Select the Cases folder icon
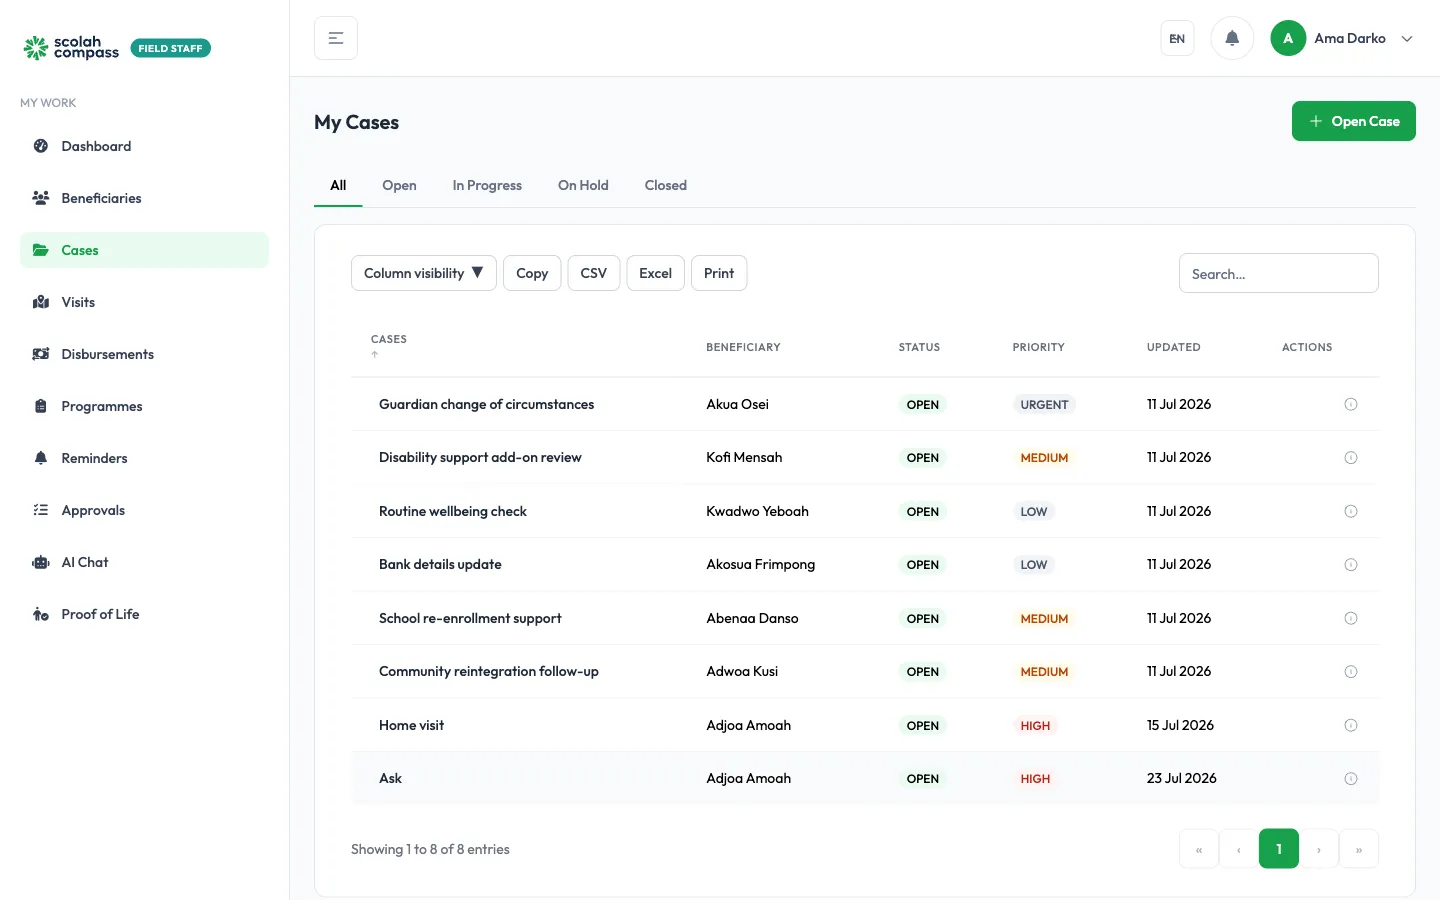 [41, 250]
